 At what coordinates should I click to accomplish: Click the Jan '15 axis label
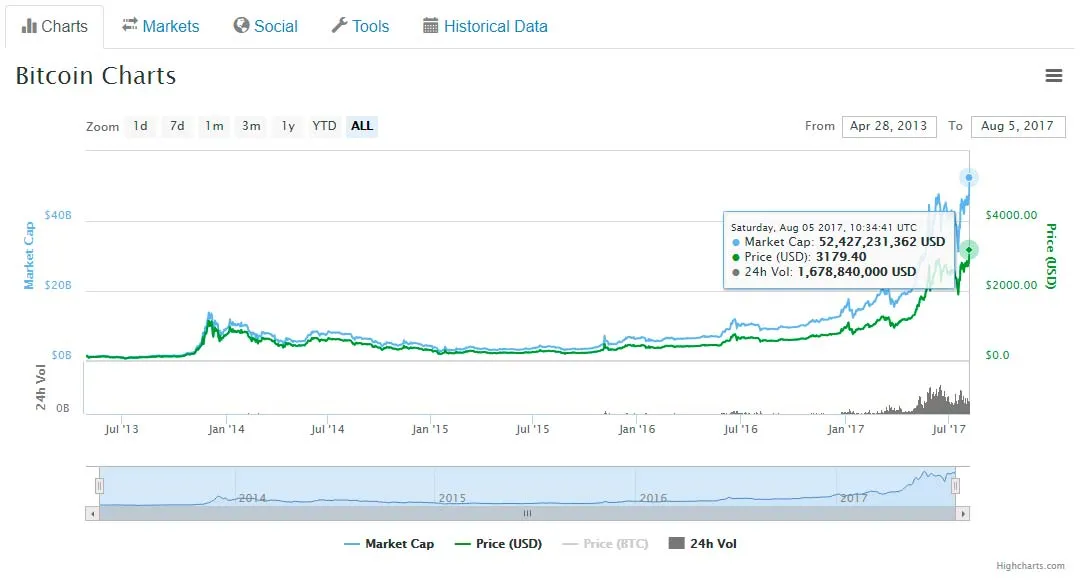(430, 429)
